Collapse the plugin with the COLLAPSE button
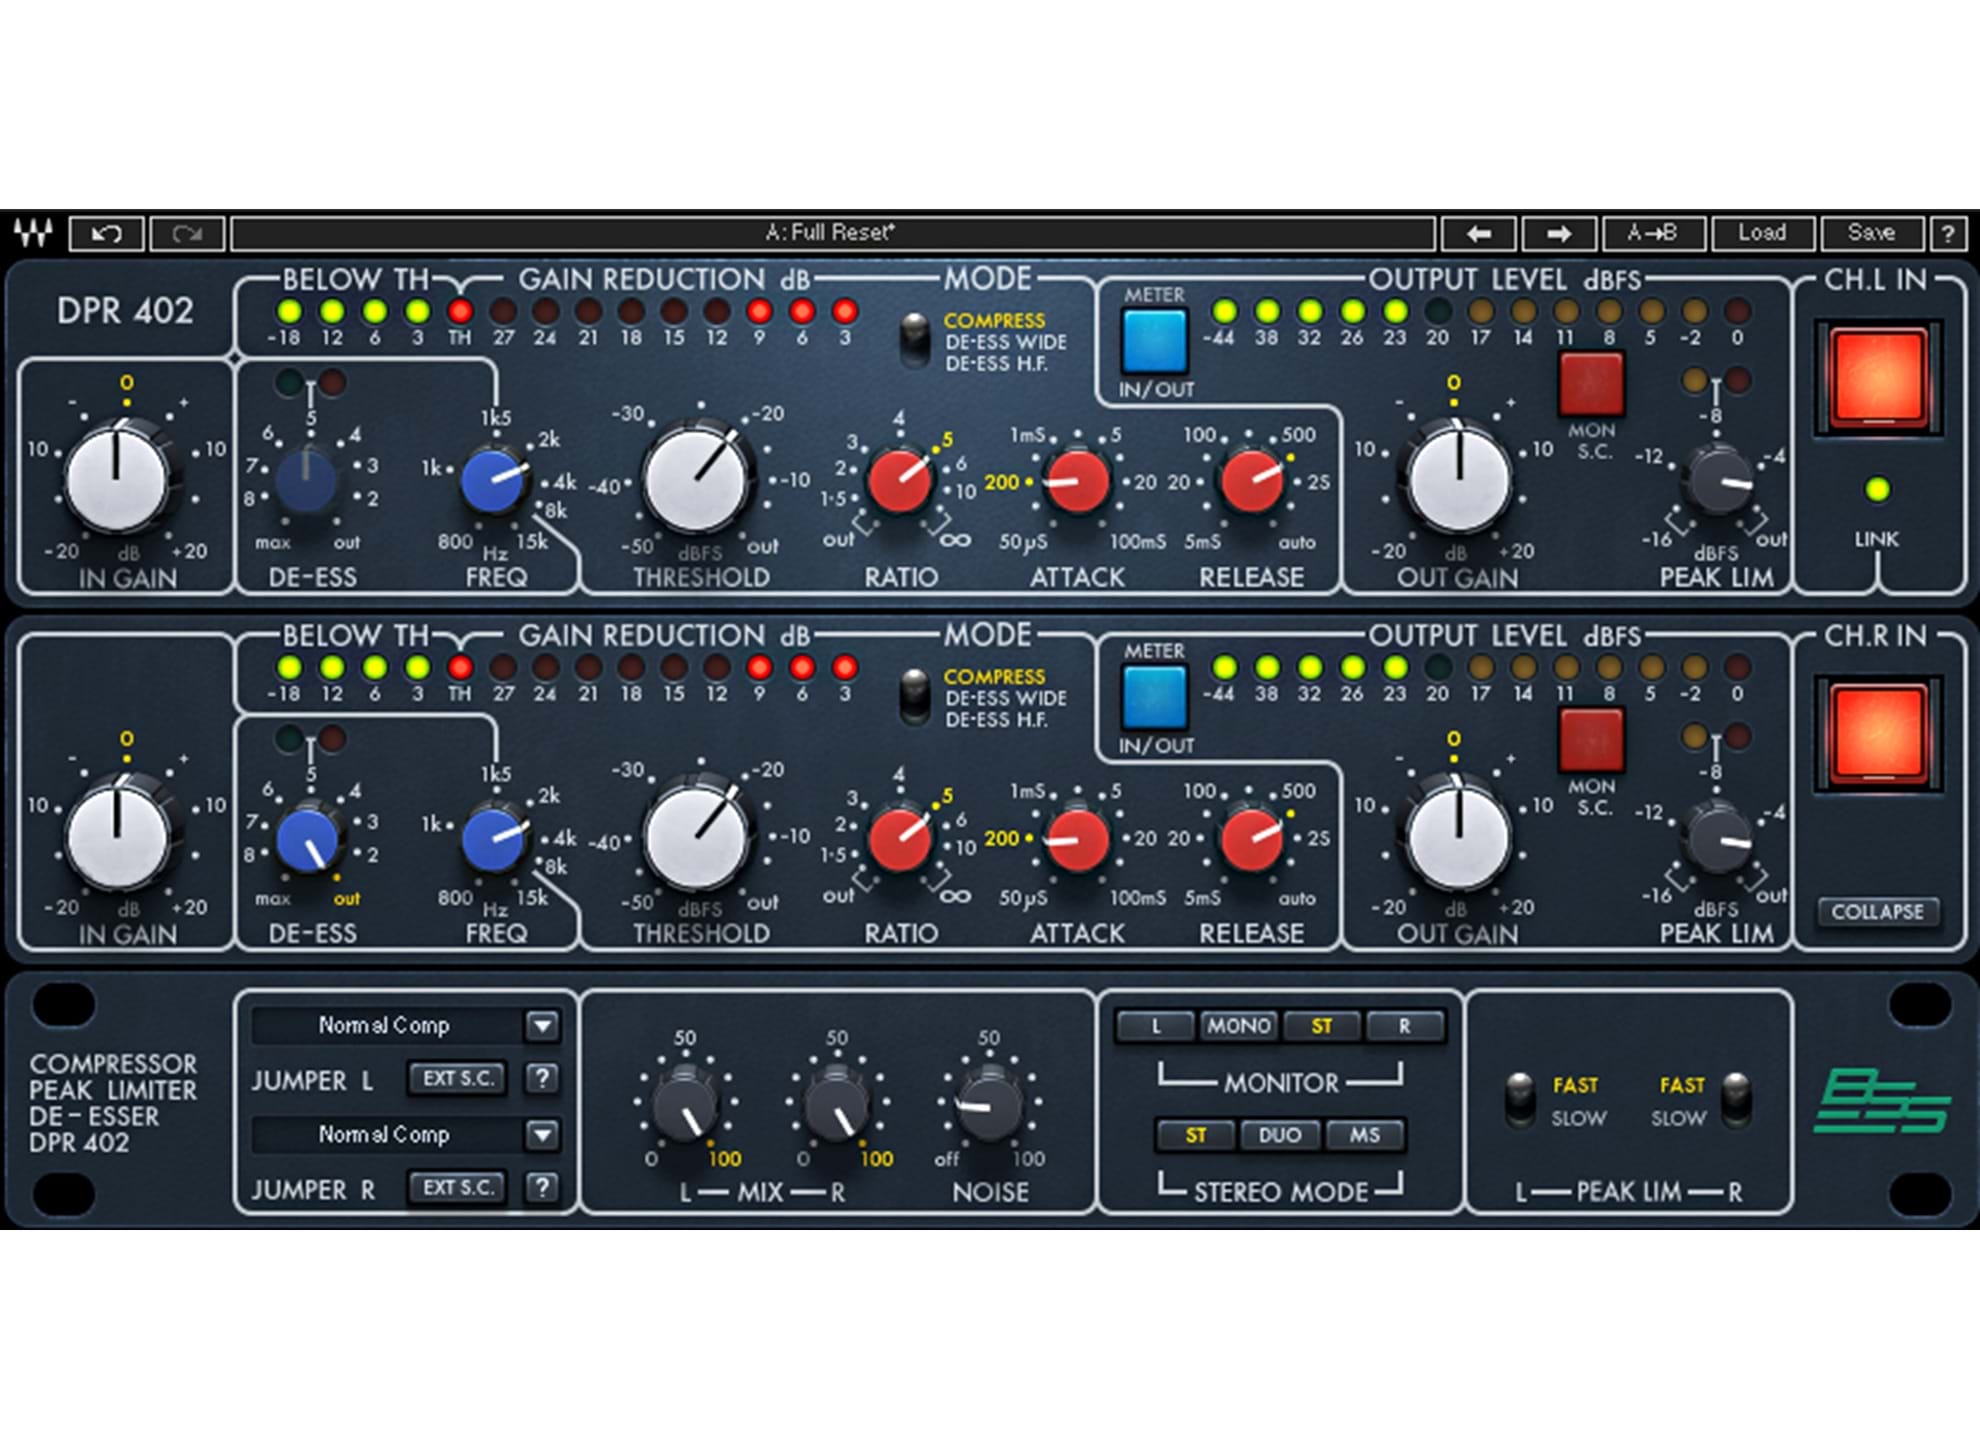Image resolution: width=1980 pixels, height=1440 pixels. [x=1879, y=910]
